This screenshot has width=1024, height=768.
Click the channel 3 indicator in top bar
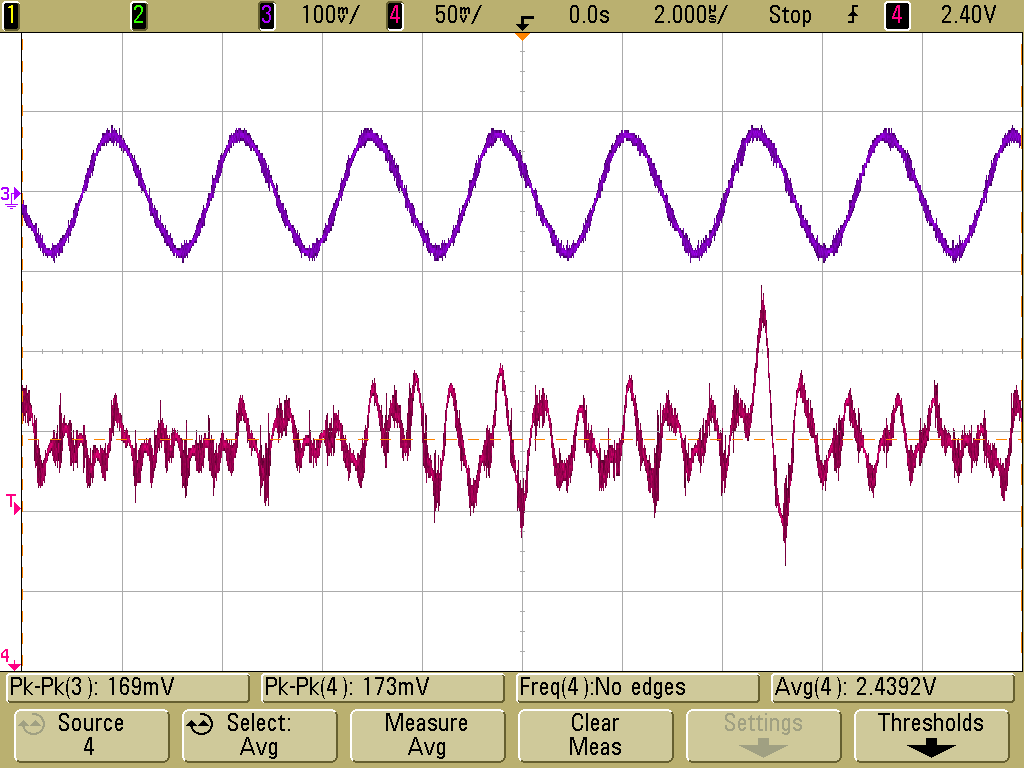click(x=266, y=15)
